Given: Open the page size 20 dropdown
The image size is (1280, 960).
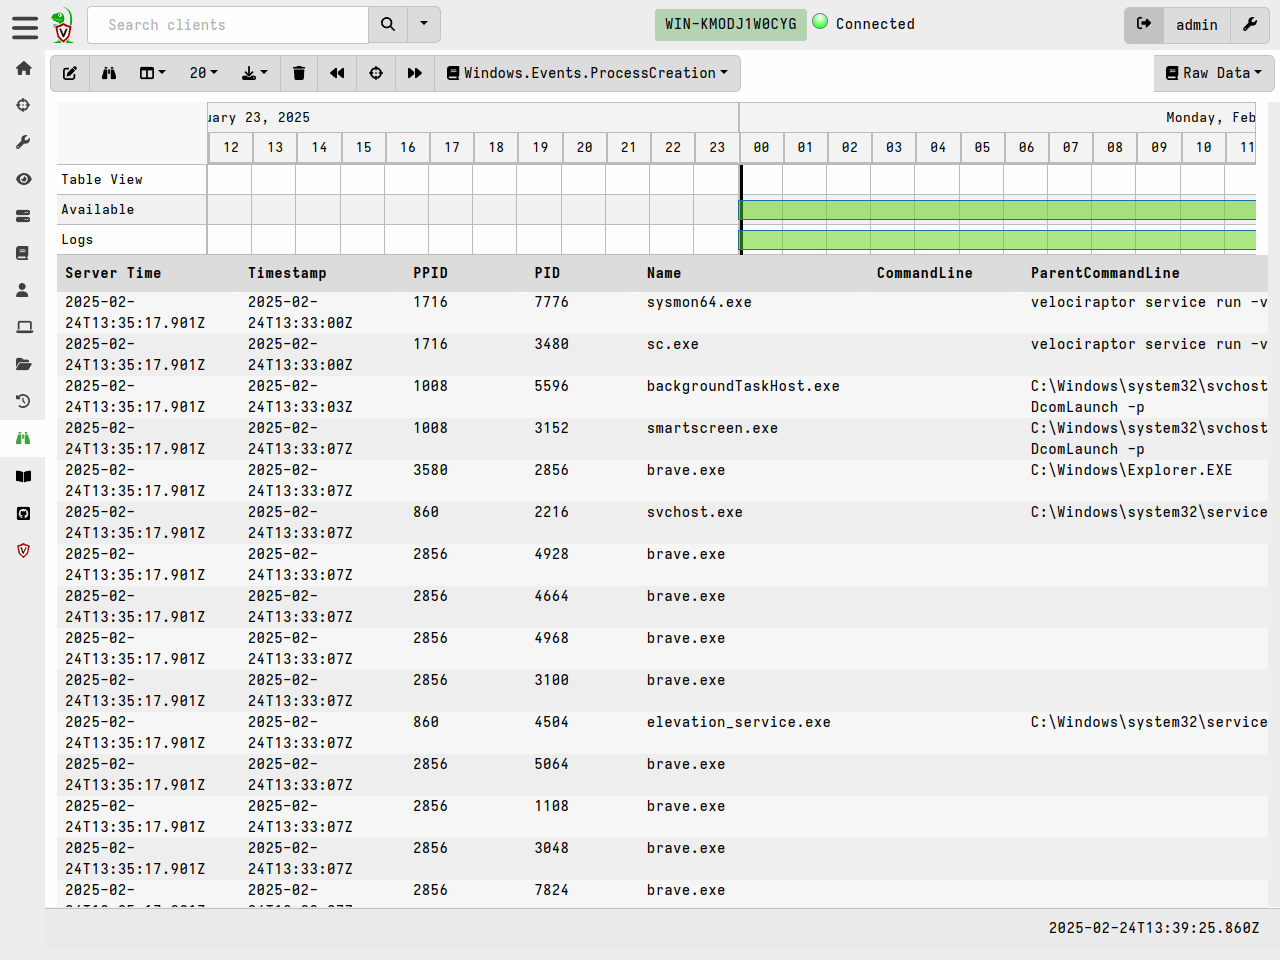Looking at the screenshot, I should [x=203, y=73].
